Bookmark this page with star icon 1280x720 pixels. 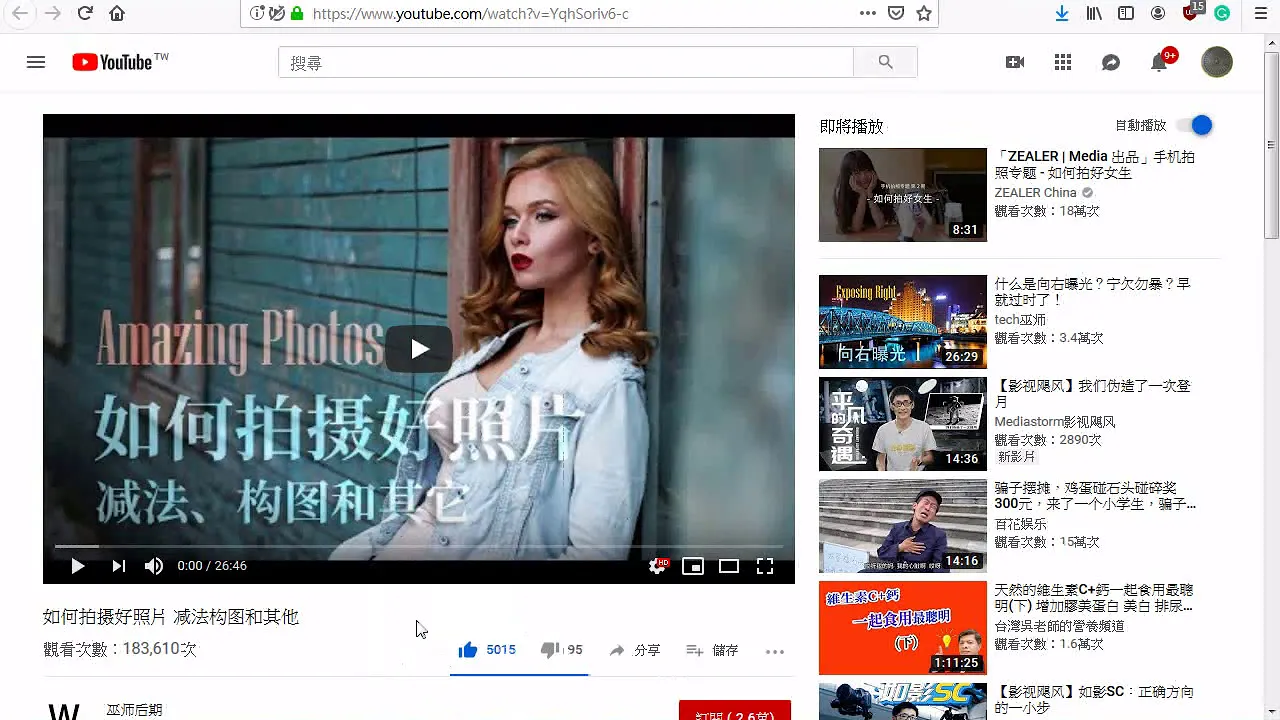click(924, 13)
